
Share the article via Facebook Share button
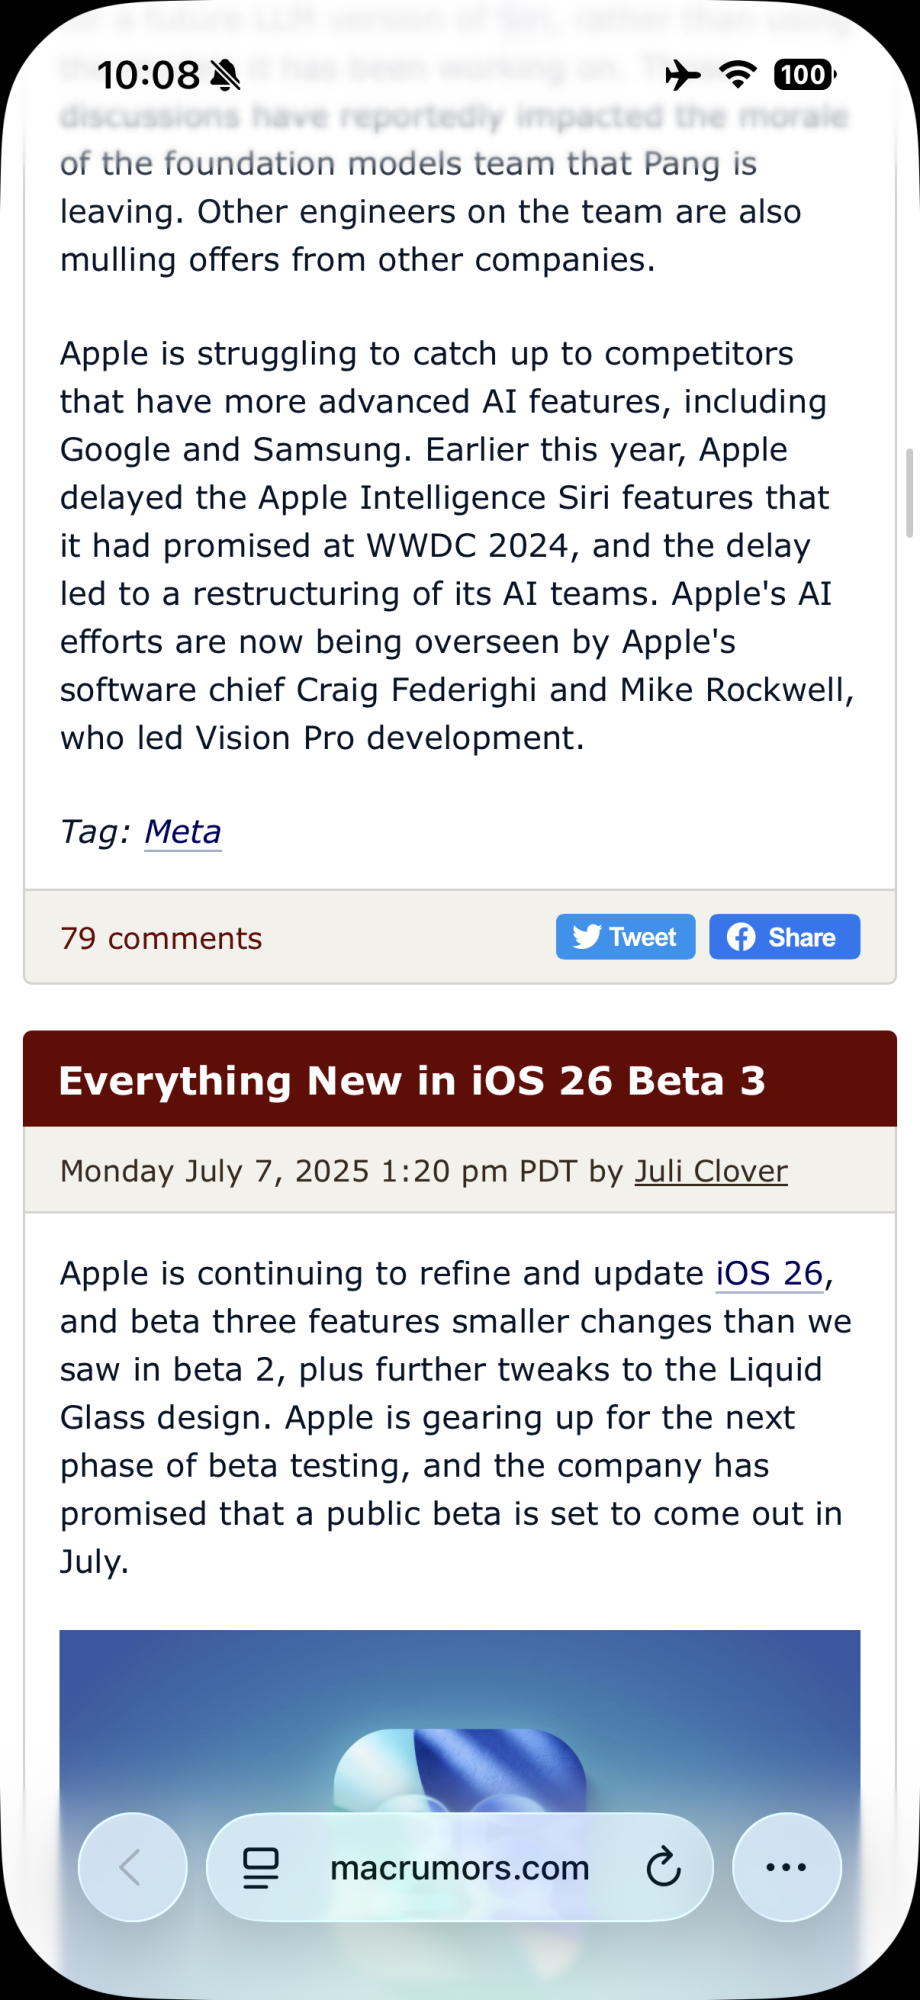(x=784, y=937)
